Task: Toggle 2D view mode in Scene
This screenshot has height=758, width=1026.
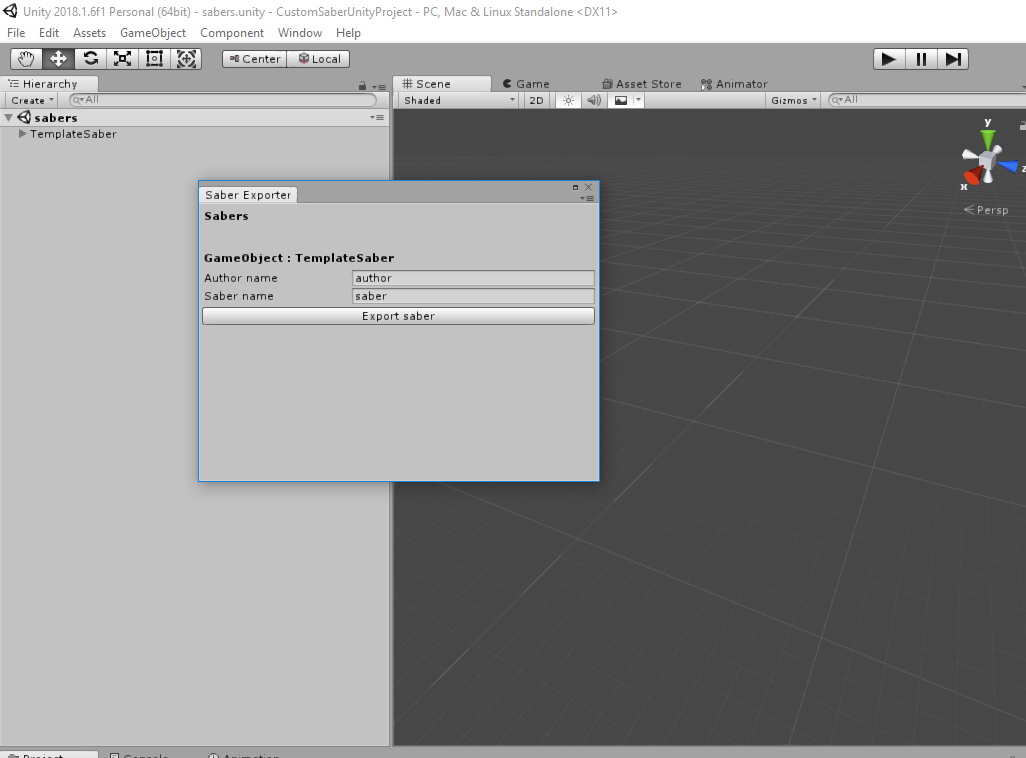Action: pyautogui.click(x=537, y=100)
